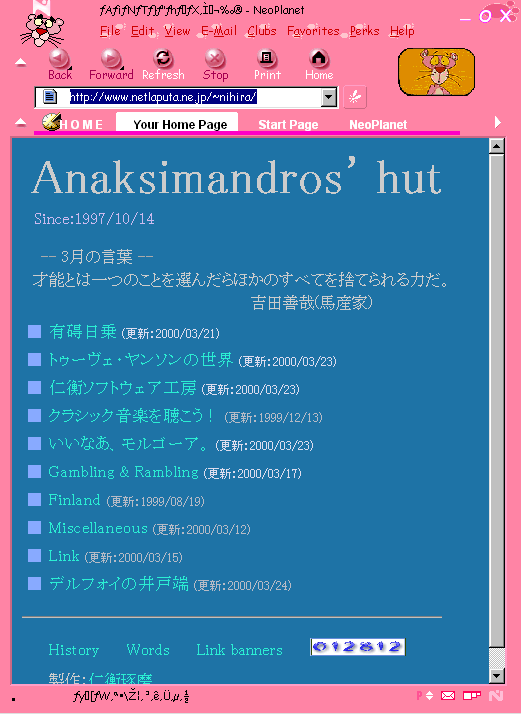This screenshot has width=521, height=714.
Task: Open the address bar dropdown arrow
Action: [328, 97]
